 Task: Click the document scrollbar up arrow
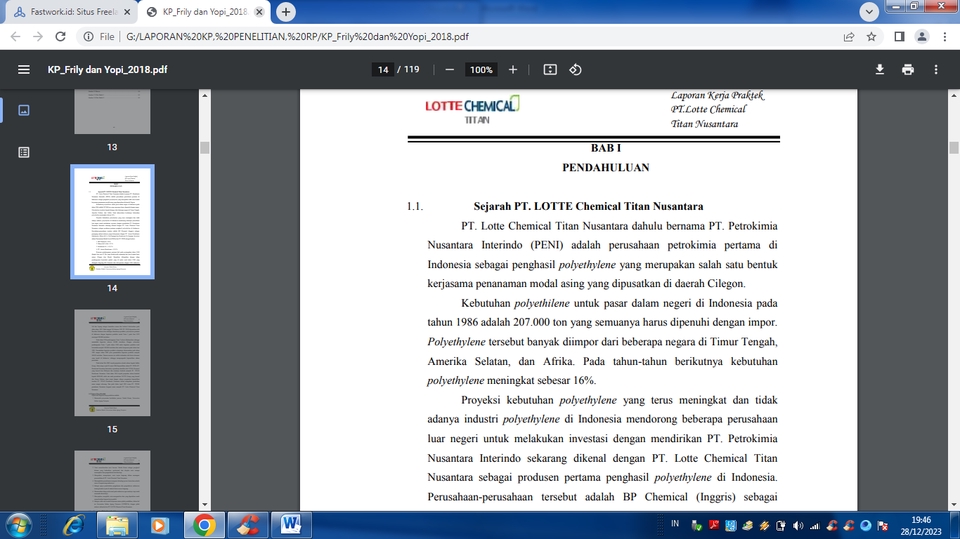(x=954, y=96)
